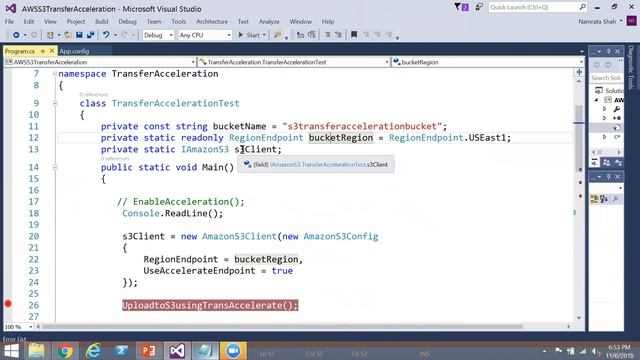Click the Namrata Shah account name
The image size is (640, 360).
(x=597, y=22)
